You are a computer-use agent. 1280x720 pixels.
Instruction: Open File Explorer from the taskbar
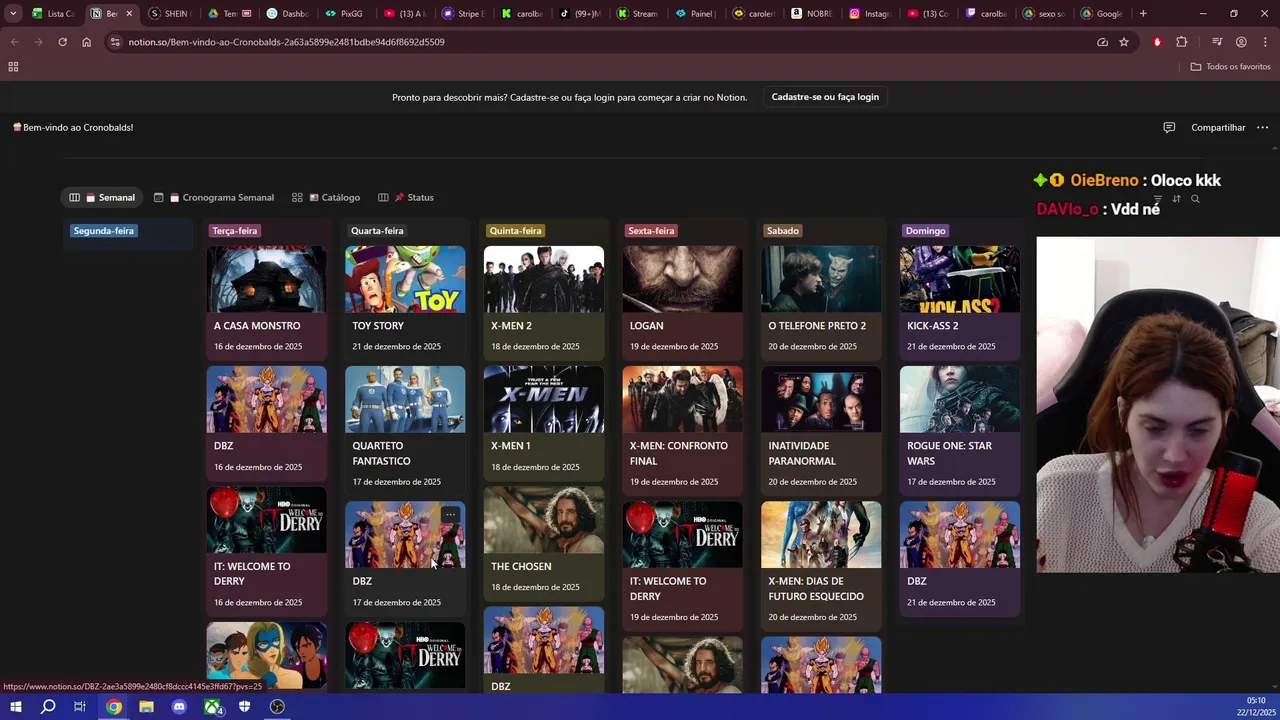click(146, 707)
